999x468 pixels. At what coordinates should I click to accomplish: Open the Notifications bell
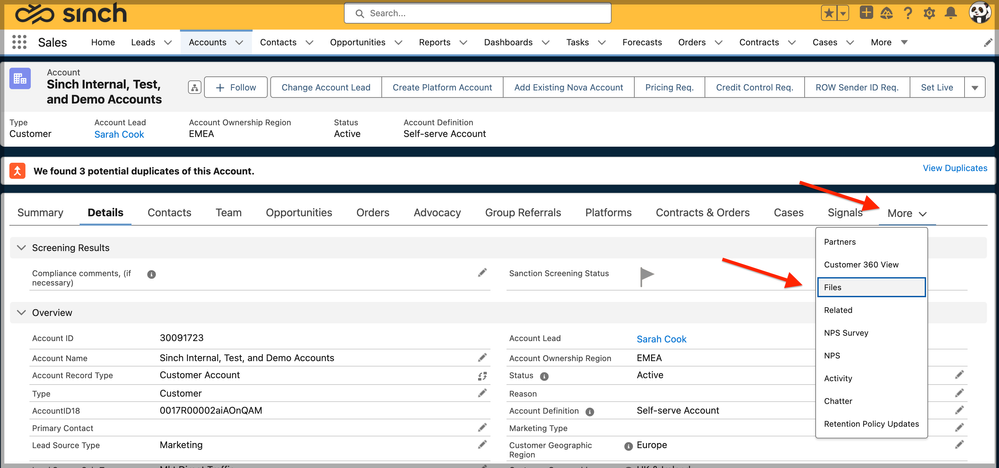click(x=951, y=13)
